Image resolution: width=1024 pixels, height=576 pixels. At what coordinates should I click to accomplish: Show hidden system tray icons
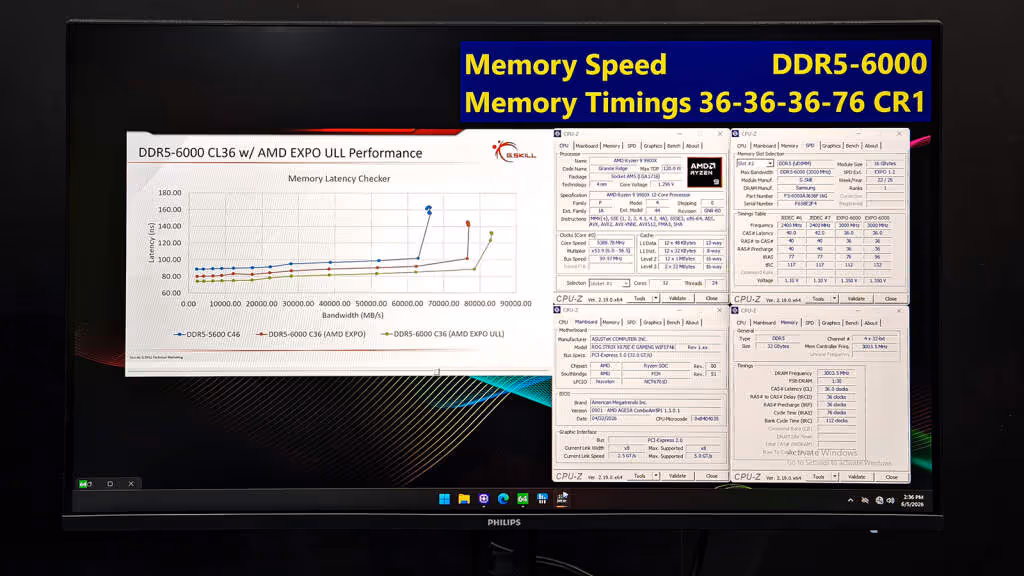(850, 500)
